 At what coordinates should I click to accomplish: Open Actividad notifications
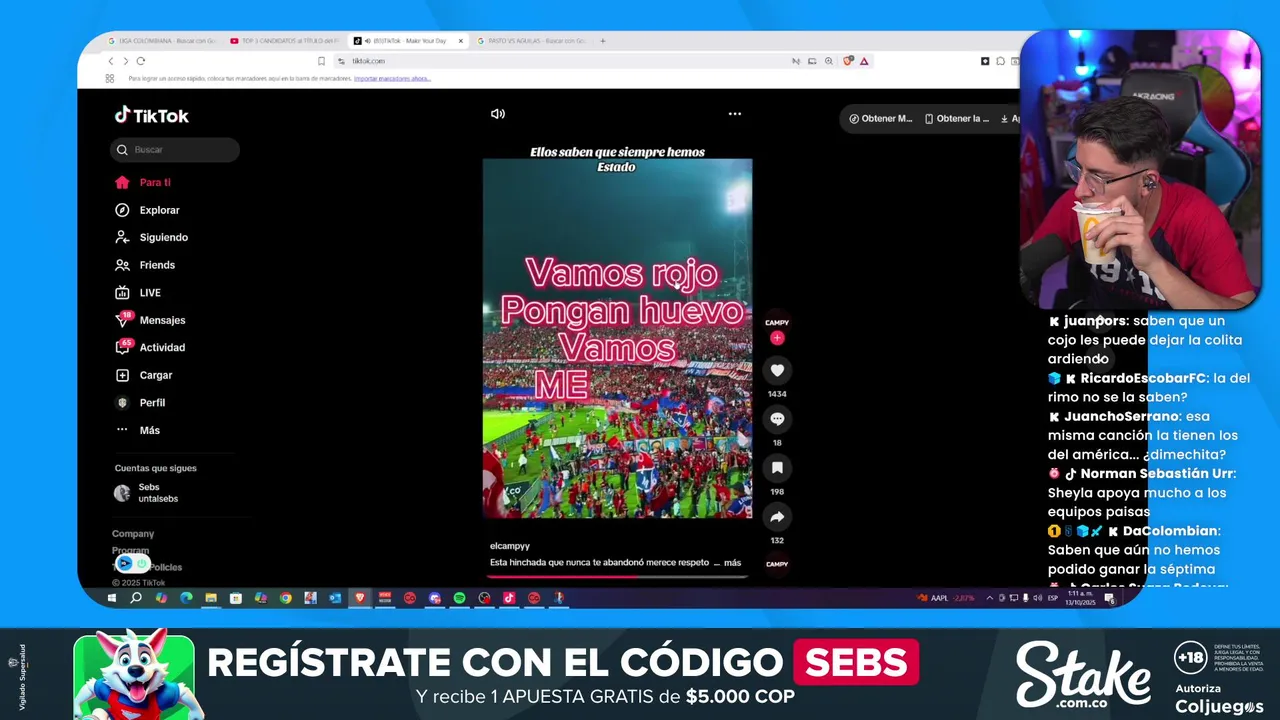[x=150, y=348]
